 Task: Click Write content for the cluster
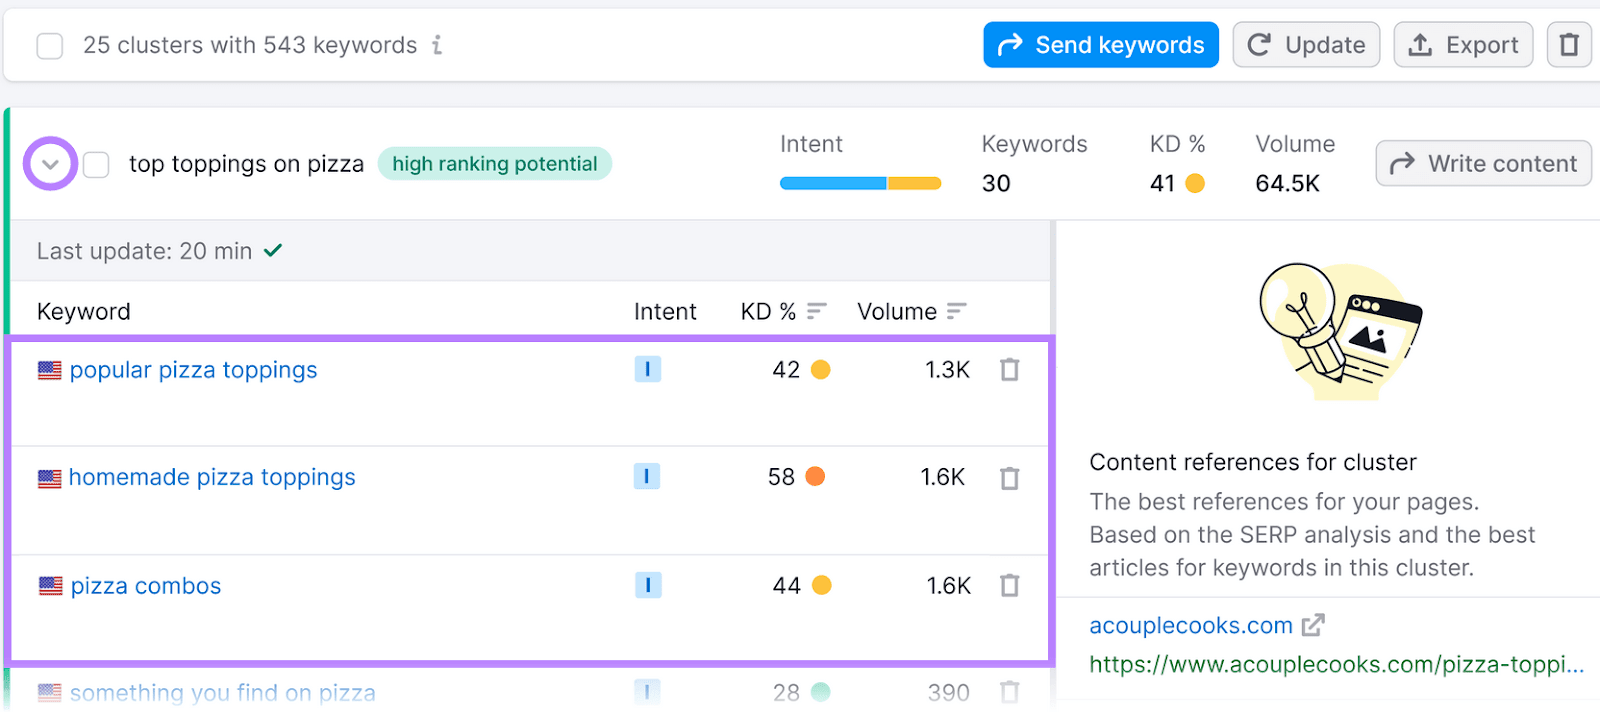tap(1483, 164)
